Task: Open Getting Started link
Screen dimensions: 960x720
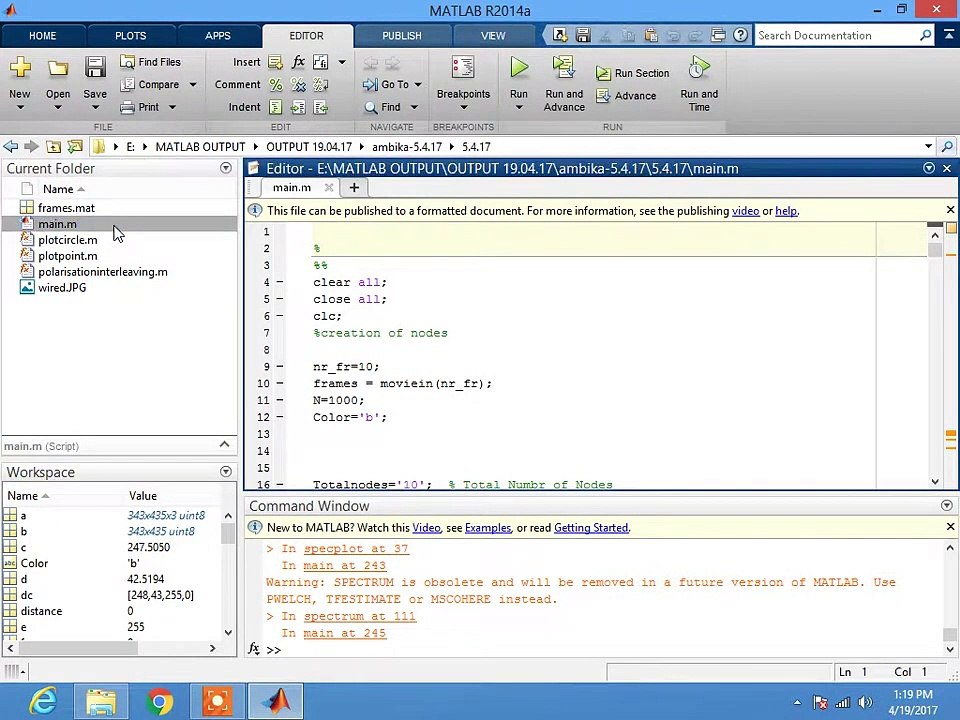Action: 591,528
